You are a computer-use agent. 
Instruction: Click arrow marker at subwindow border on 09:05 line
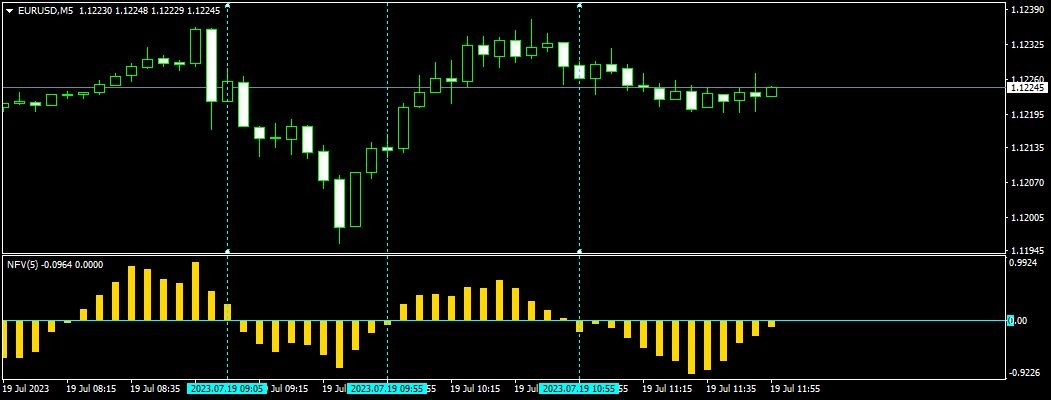point(228,251)
